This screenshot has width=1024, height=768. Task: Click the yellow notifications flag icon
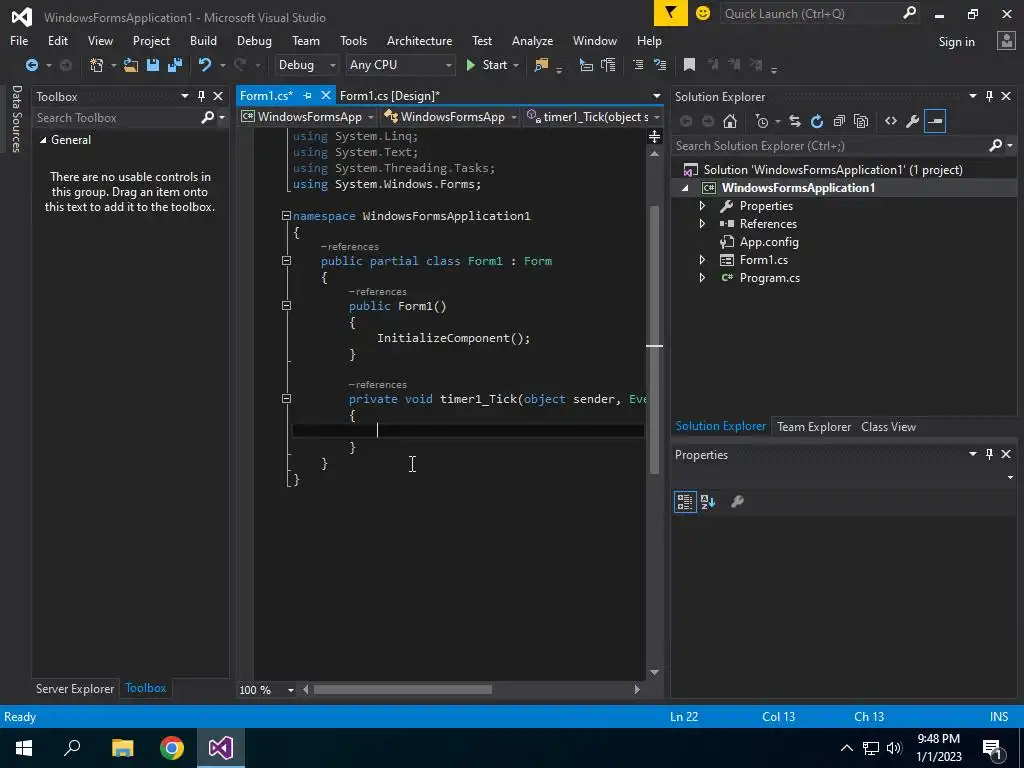coord(671,13)
